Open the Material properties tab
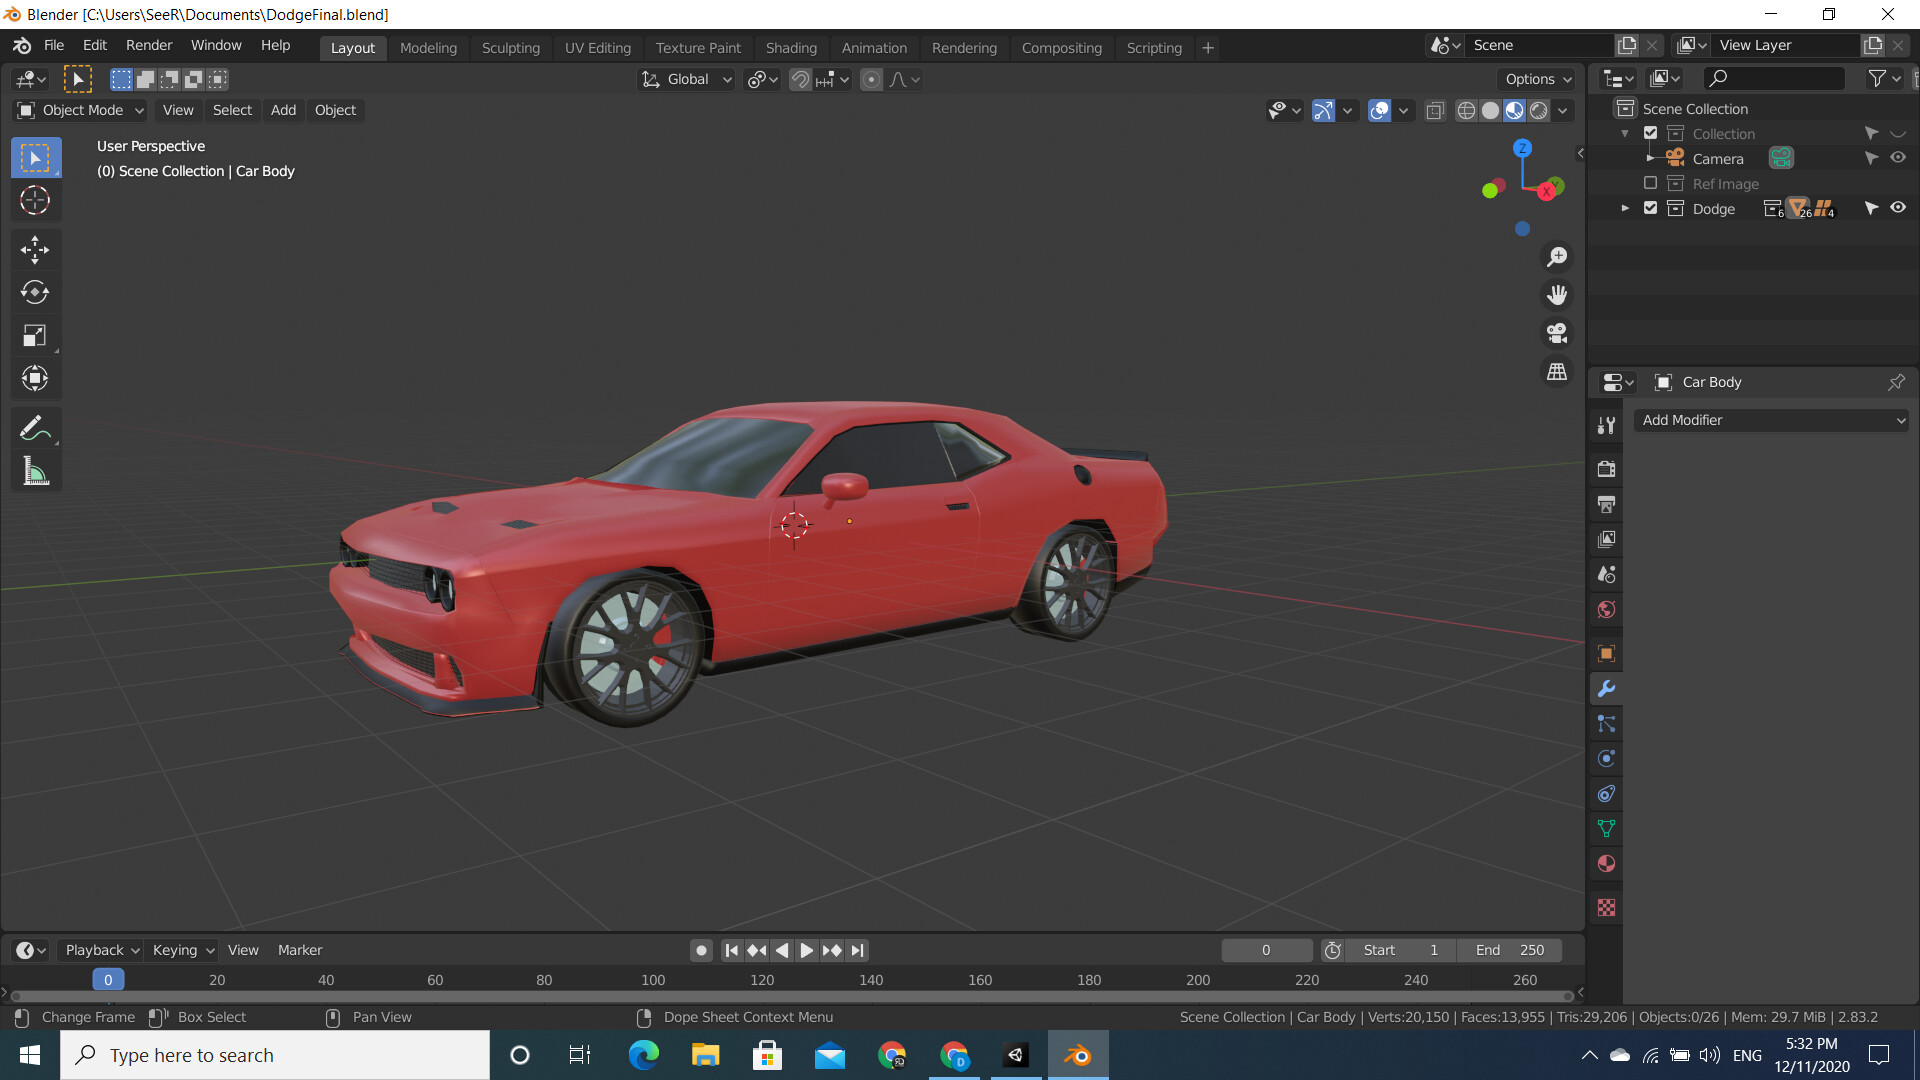Screen dimensions: 1920x1080 point(1606,863)
